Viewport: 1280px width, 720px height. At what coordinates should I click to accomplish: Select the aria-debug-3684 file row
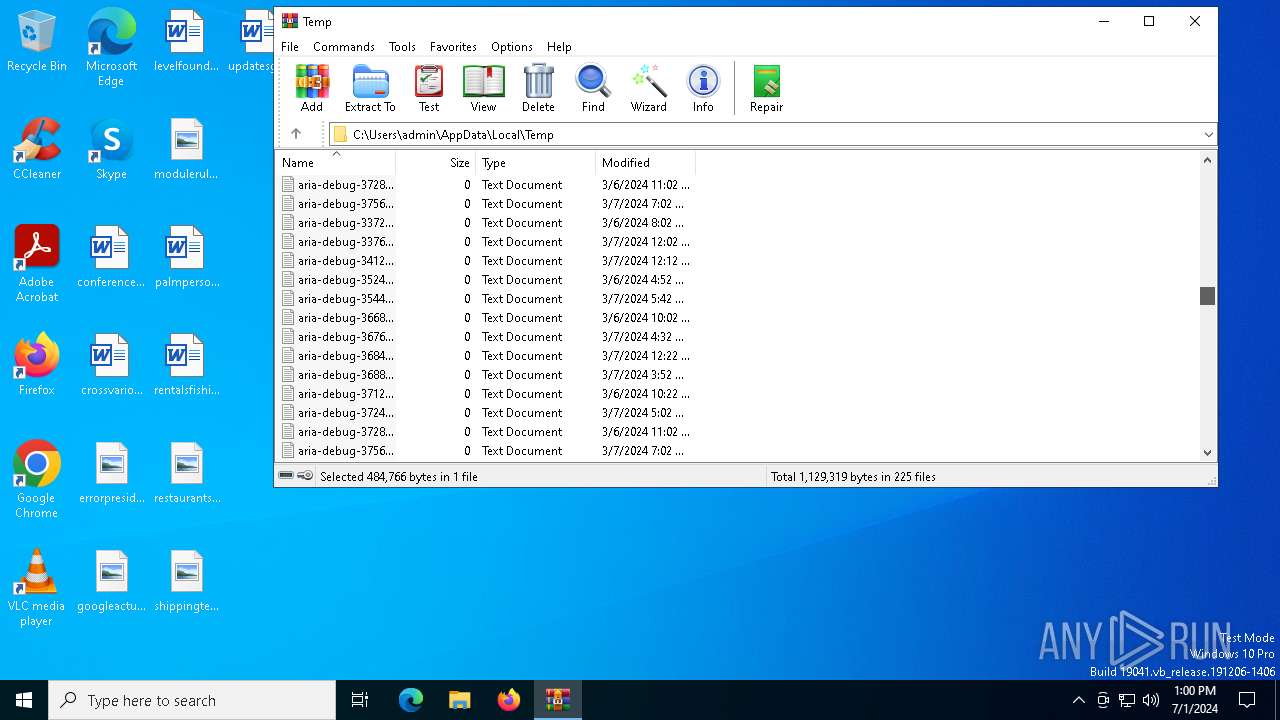coord(486,356)
